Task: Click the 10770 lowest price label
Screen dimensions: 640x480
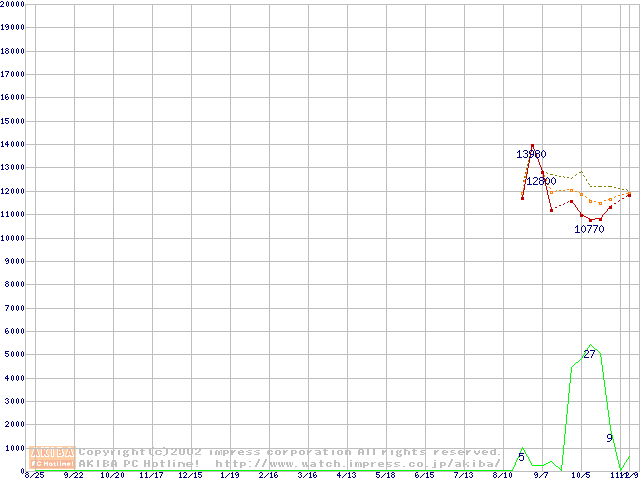Action: (589, 229)
